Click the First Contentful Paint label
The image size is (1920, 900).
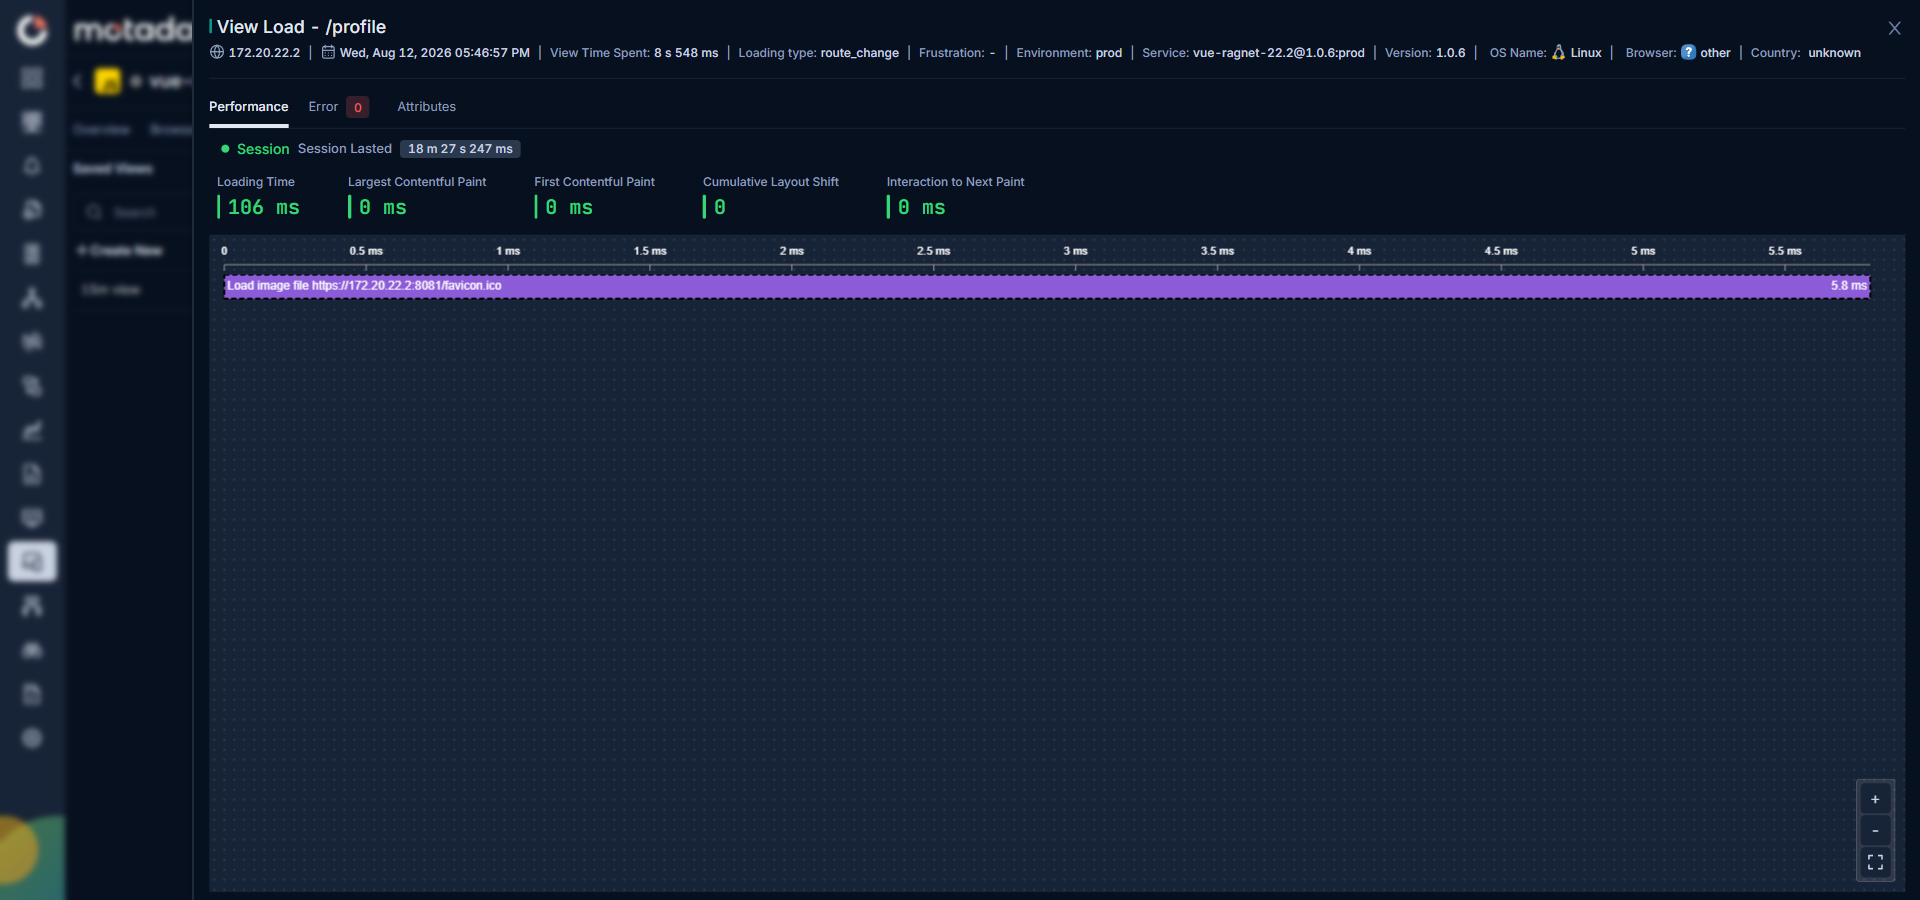tap(594, 182)
